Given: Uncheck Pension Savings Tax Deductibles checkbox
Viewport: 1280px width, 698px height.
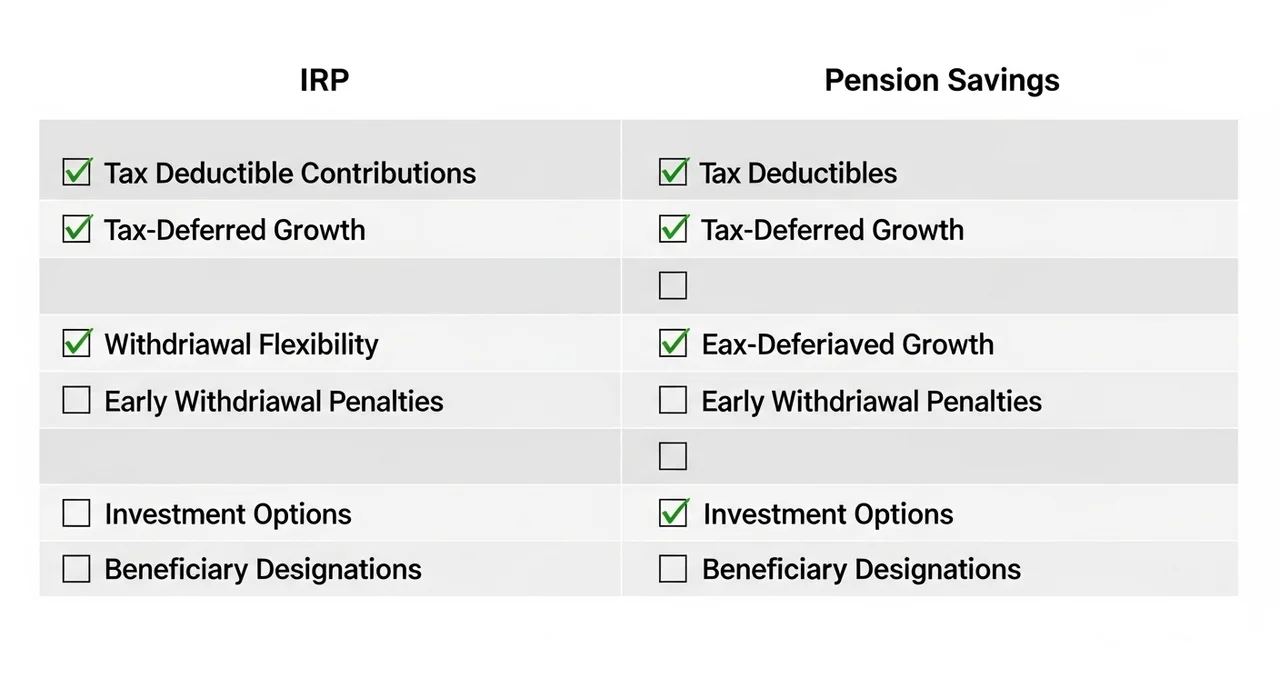Looking at the screenshot, I should 673,172.
